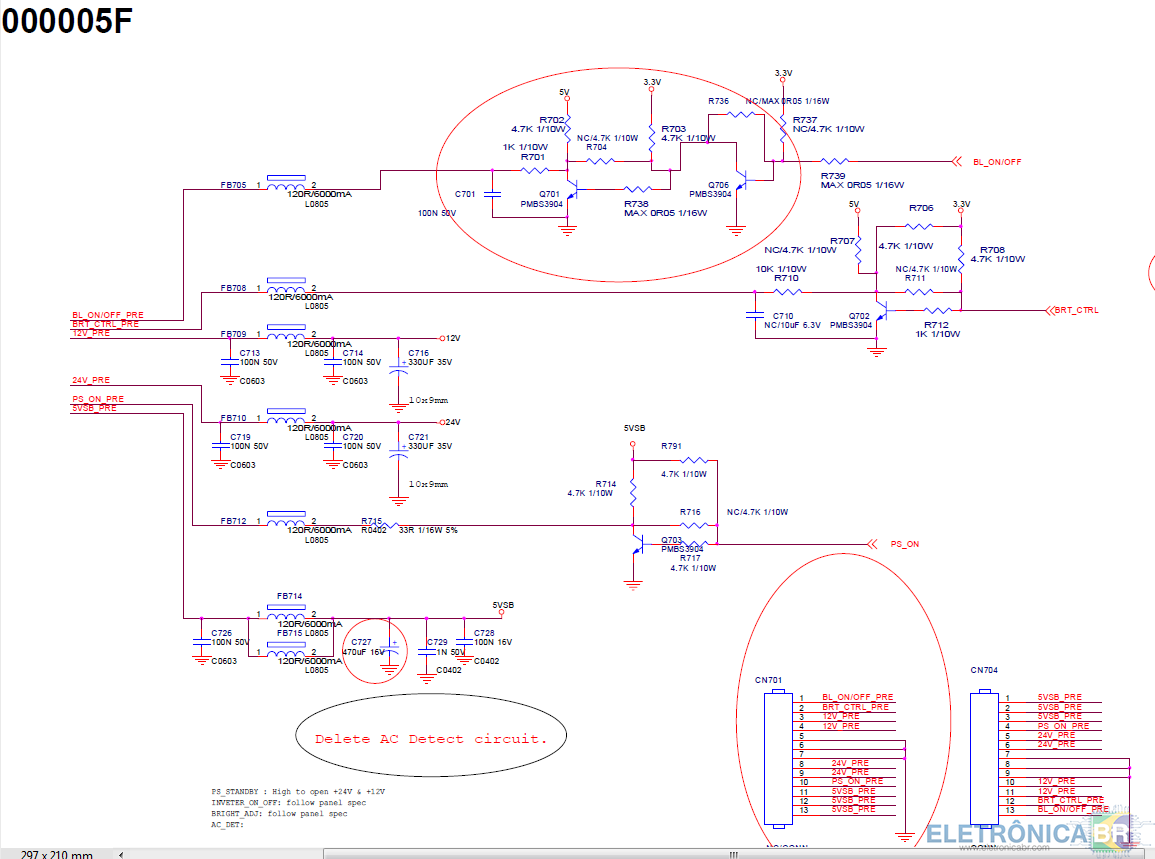Click the R706 resistor designator

point(921,208)
